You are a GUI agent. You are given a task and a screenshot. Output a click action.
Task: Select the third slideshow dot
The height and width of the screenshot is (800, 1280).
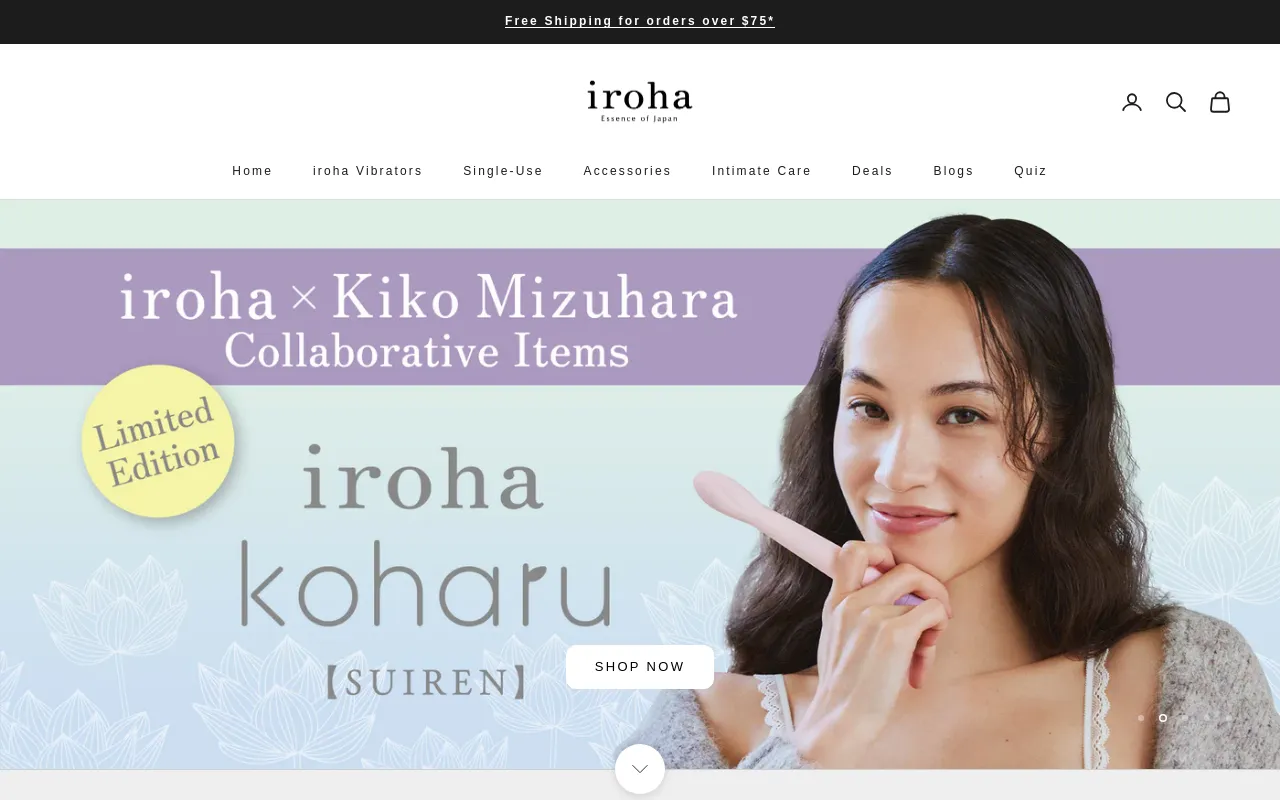pos(1185,718)
